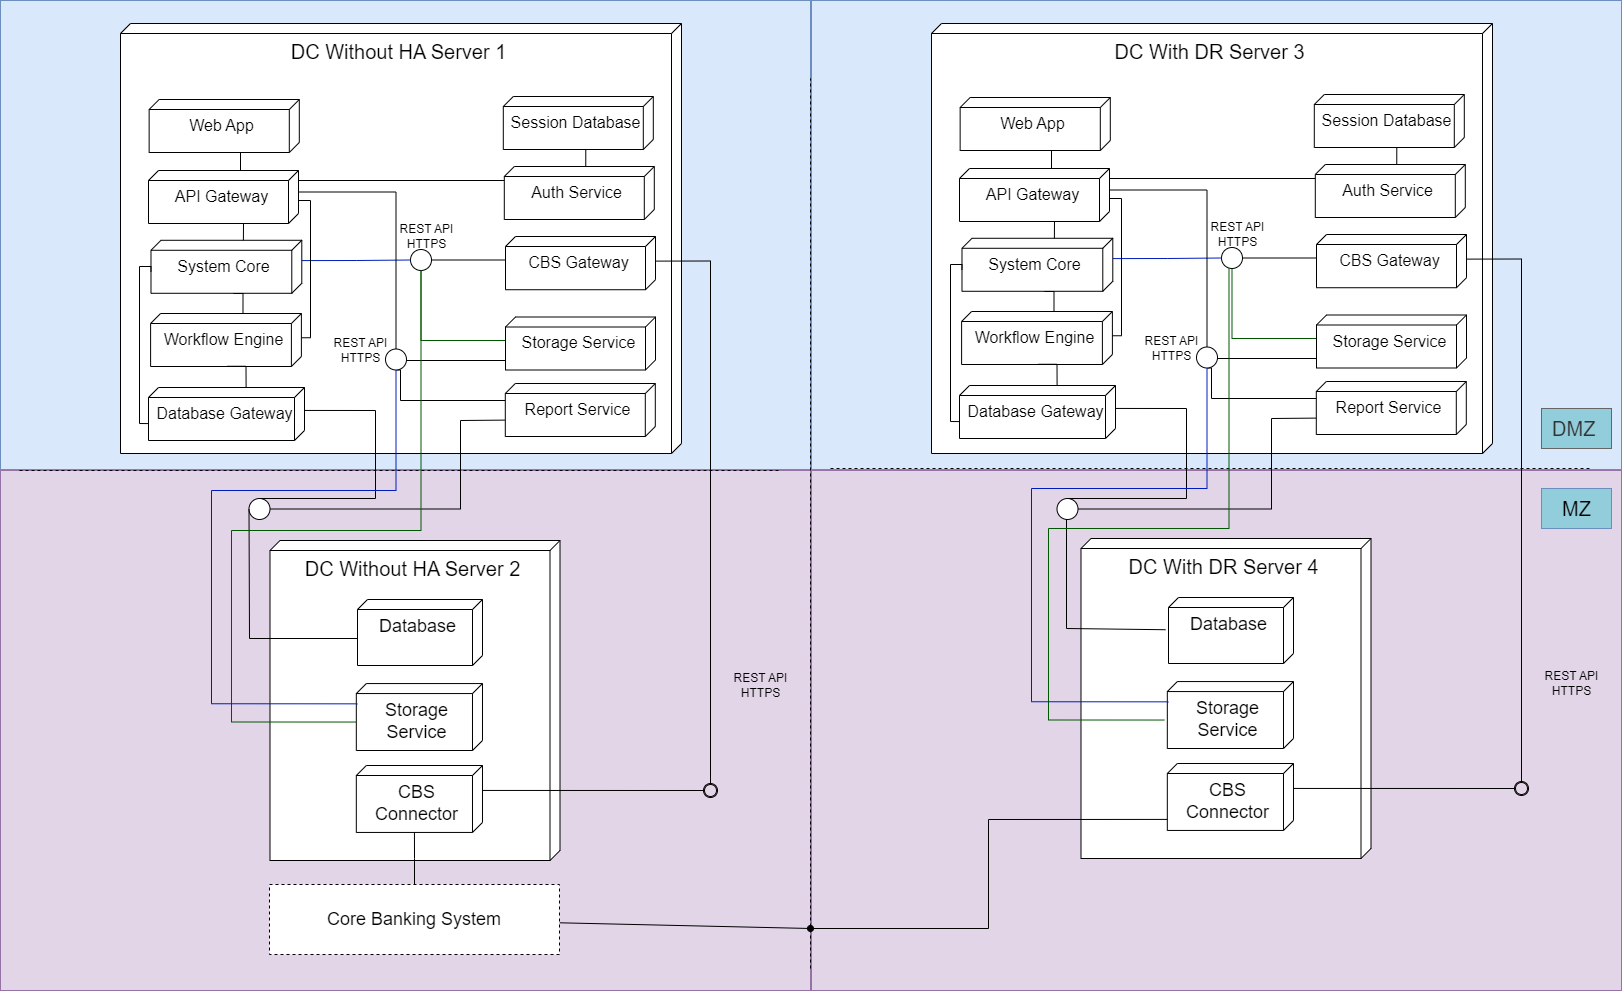
Task: Select the Core Banking System dashed box
Action: [x=414, y=919]
